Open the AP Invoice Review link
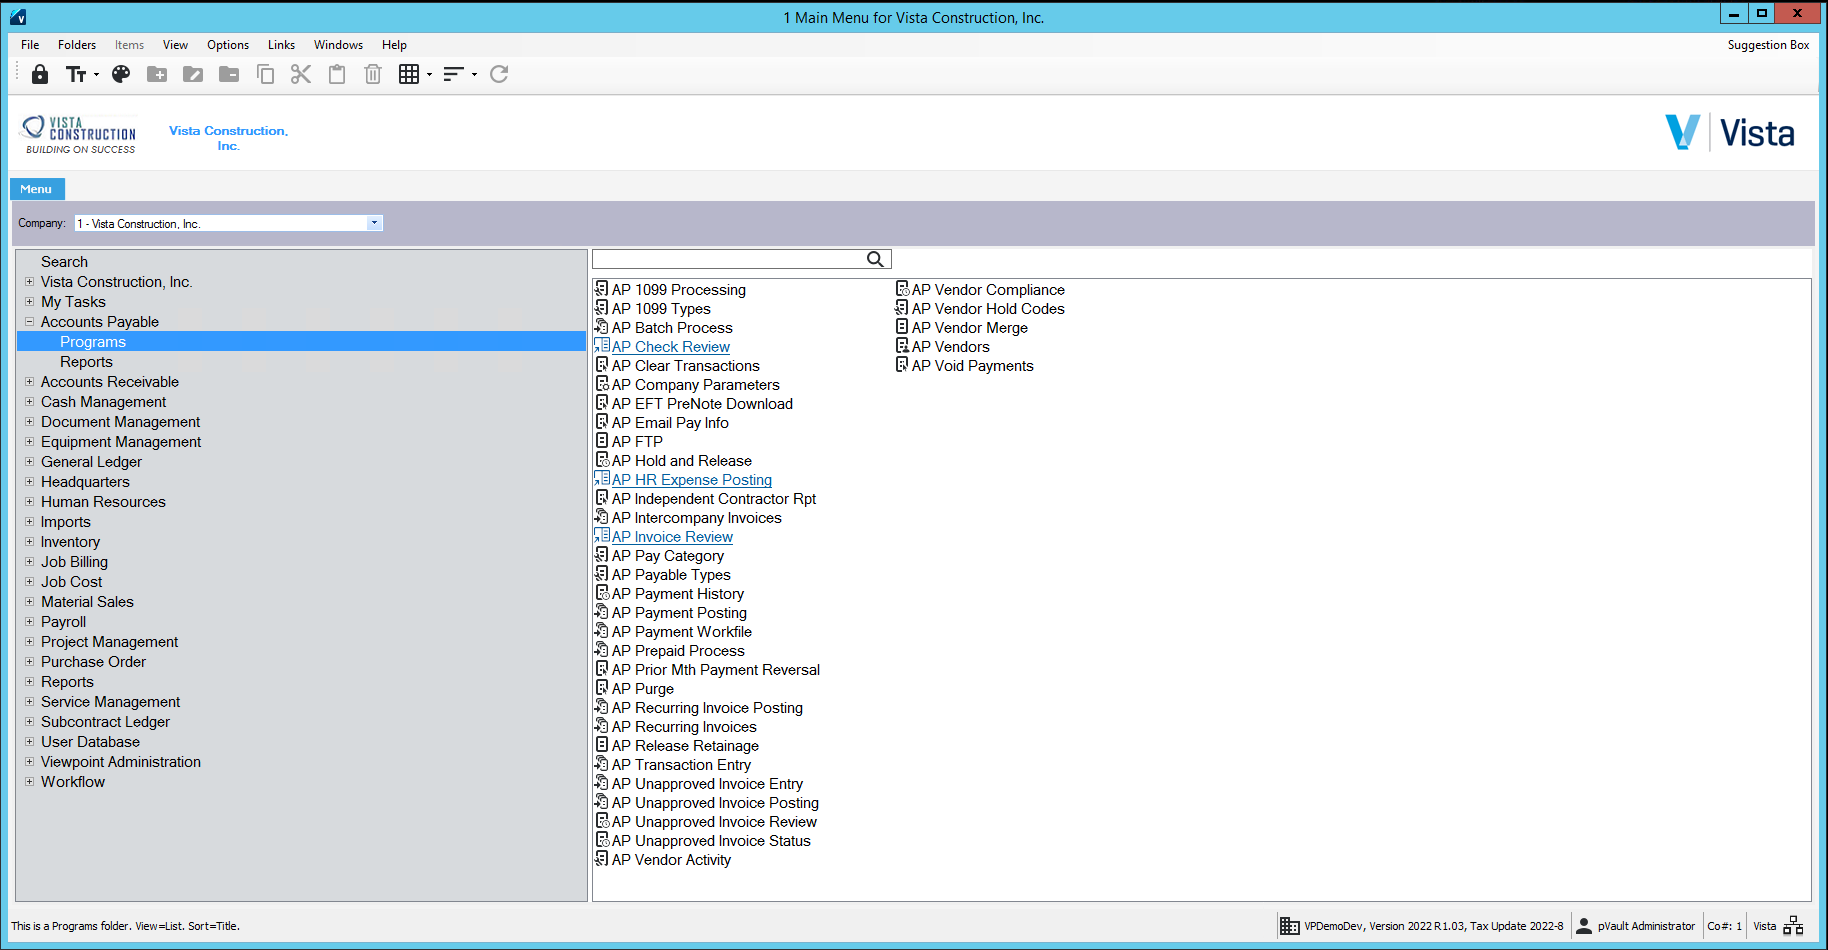Screen dimensions: 1828x950 click(x=672, y=537)
